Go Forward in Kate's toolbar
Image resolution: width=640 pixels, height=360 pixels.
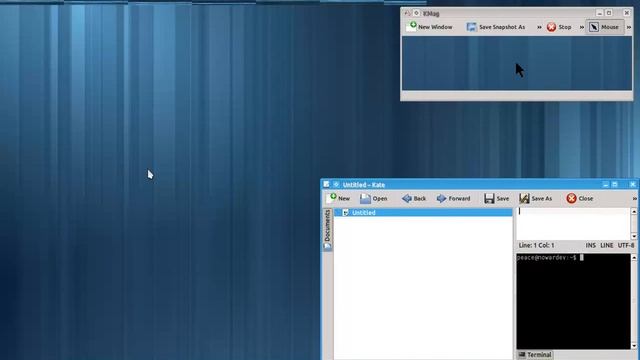click(453, 198)
